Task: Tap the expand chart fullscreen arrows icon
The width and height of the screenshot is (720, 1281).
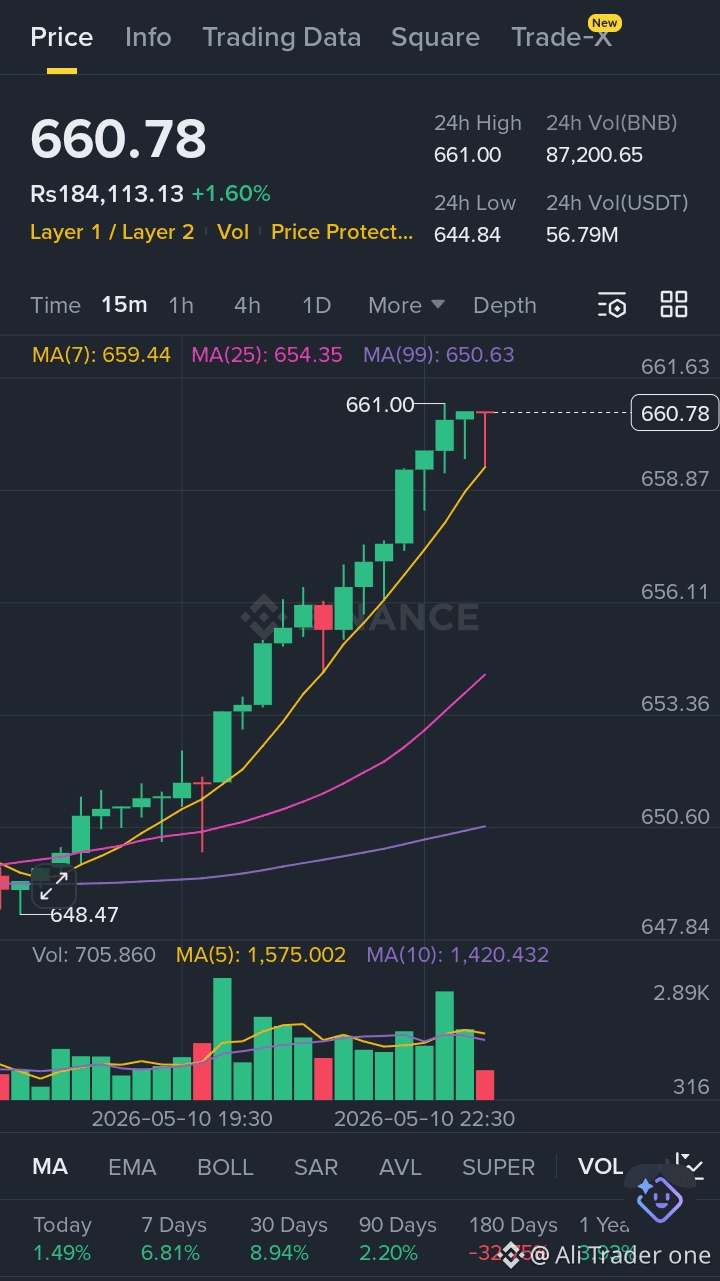Action: pos(54,885)
